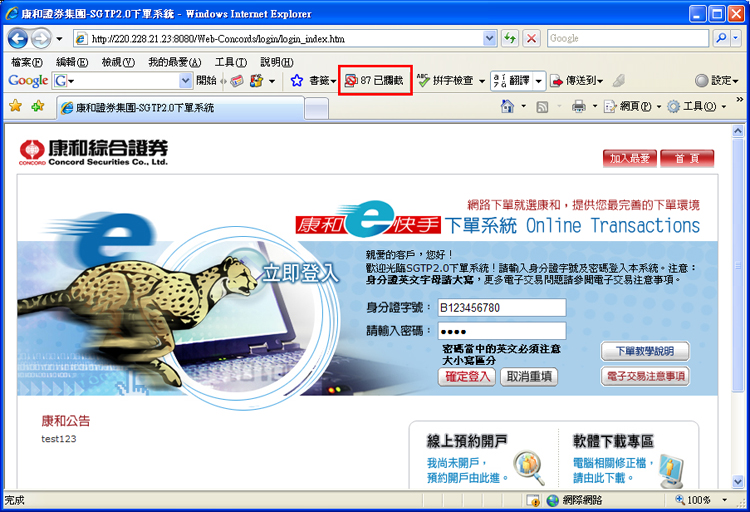The width and height of the screenshot is (750, 512).
Task: Click the 請輸入密碼 password field
Action: 502,331
